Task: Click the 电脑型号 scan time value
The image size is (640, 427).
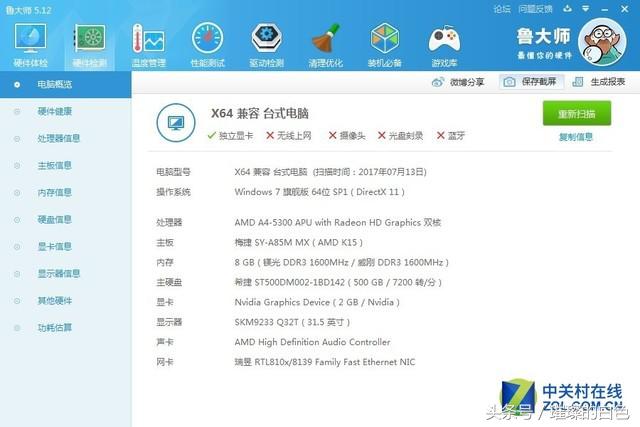Action: pos(331,172)
